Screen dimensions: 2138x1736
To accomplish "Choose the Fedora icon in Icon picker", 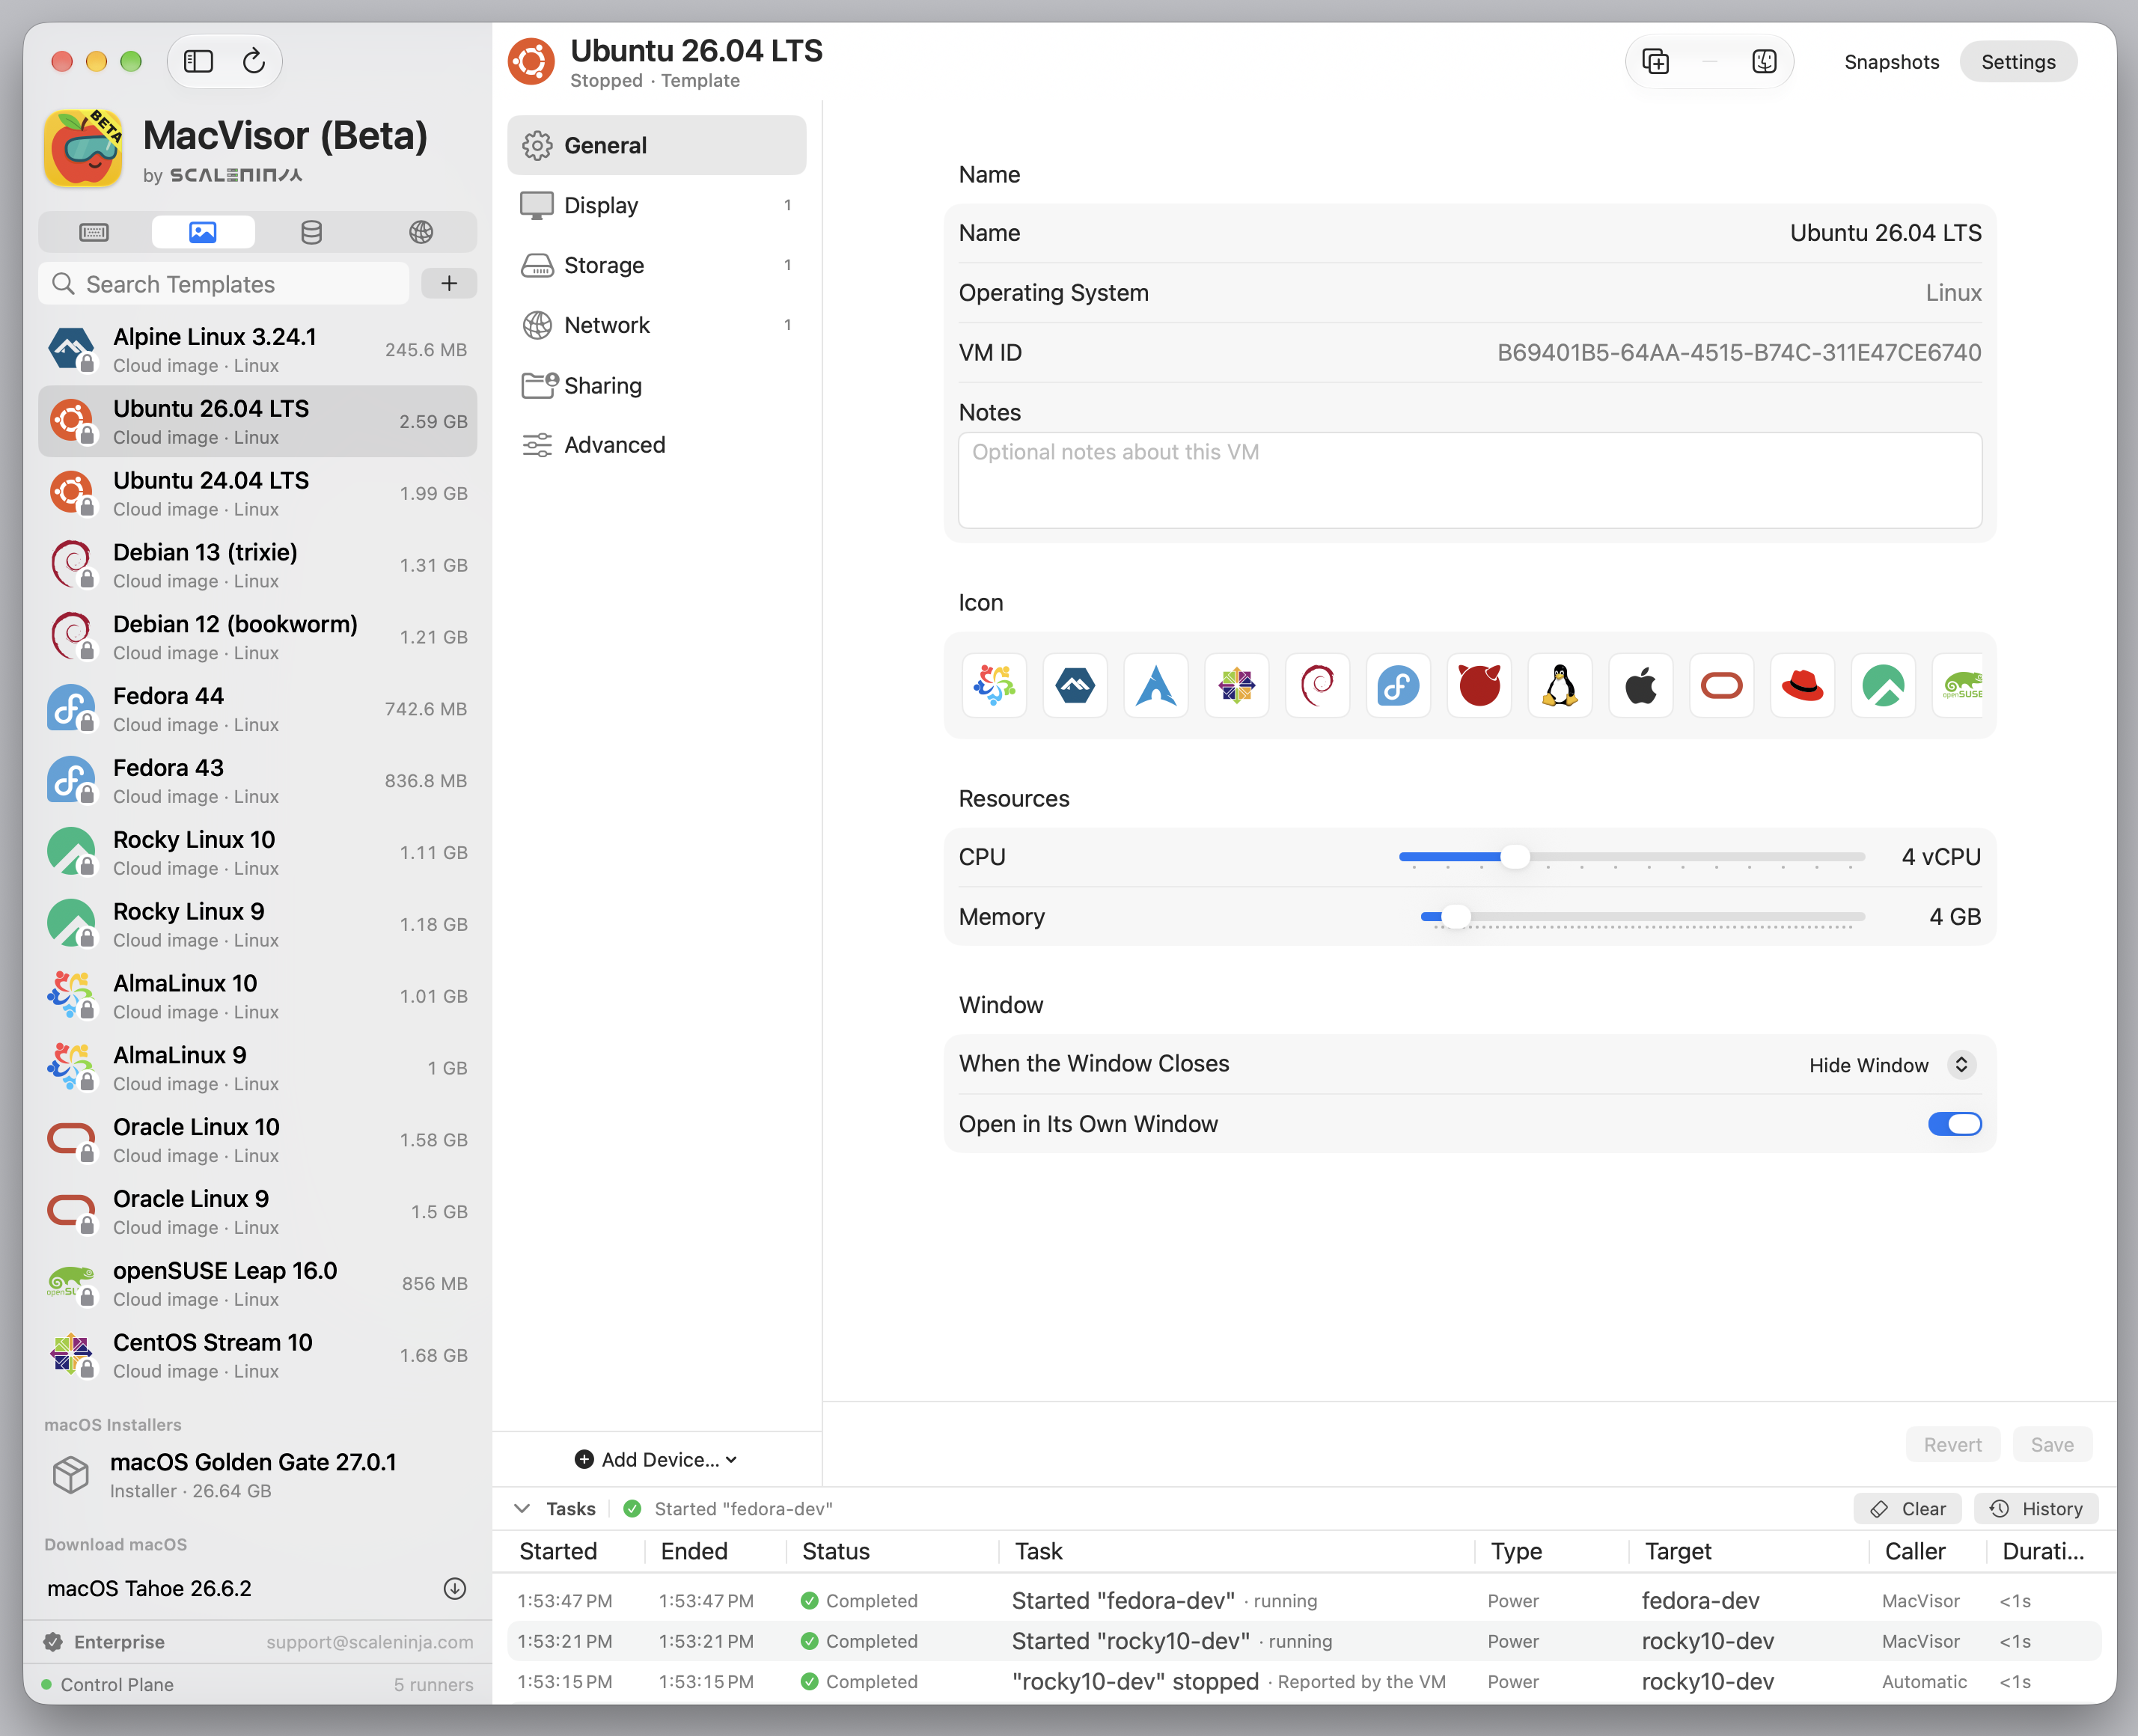I will click(1399, 686).
